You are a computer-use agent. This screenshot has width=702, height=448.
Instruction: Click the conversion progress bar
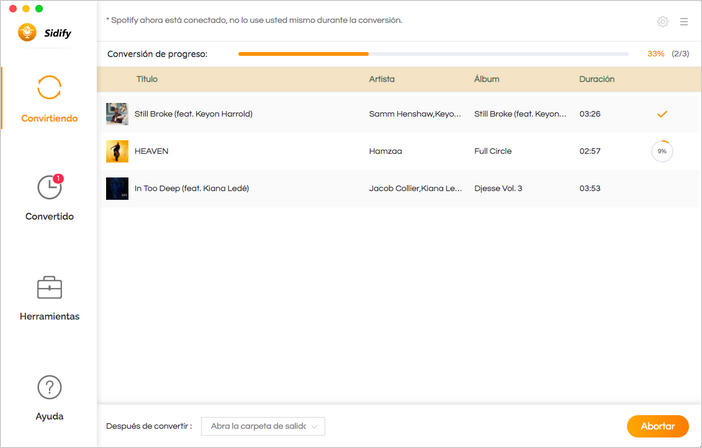point(433,54)
